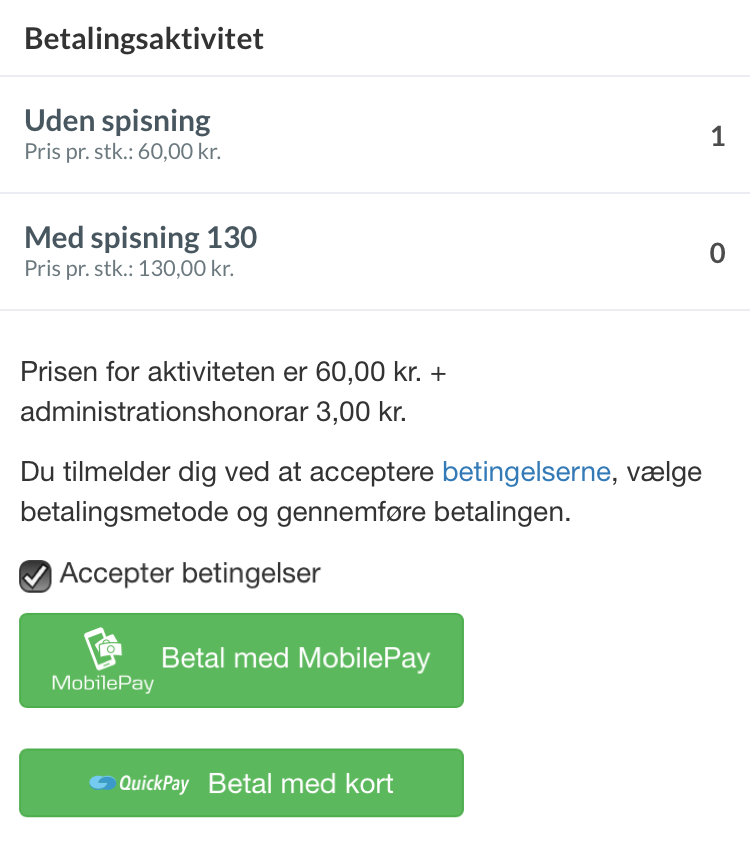Click the "Accepter betingelser" label text
The width and height of the screenshot is (750, 841).
[x=190, y=574]
